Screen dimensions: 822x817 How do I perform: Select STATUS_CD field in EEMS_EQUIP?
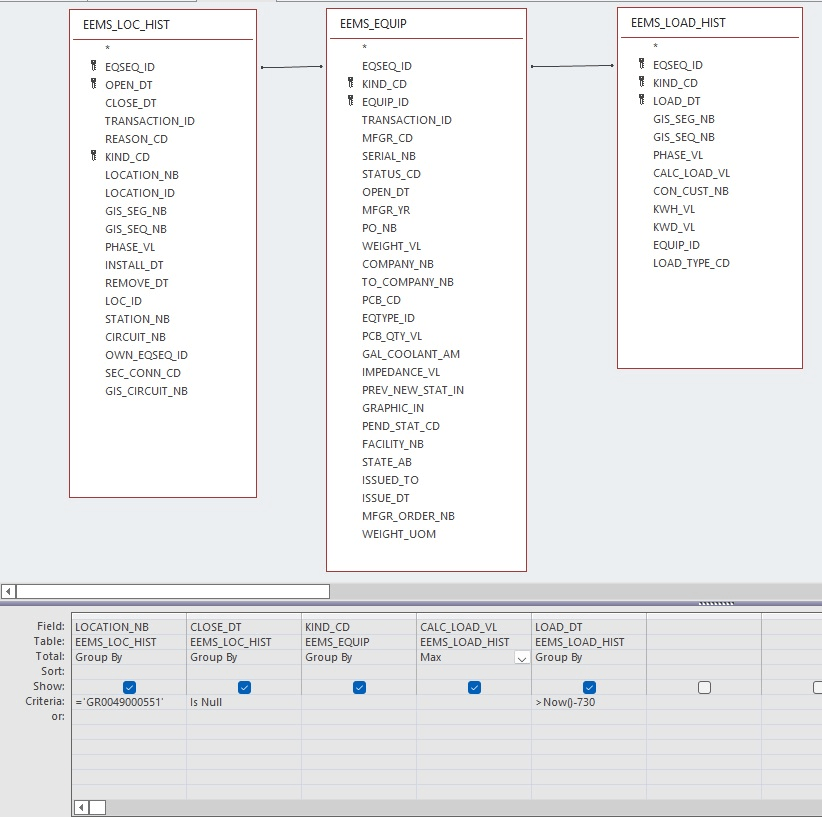tap(391, 174)
